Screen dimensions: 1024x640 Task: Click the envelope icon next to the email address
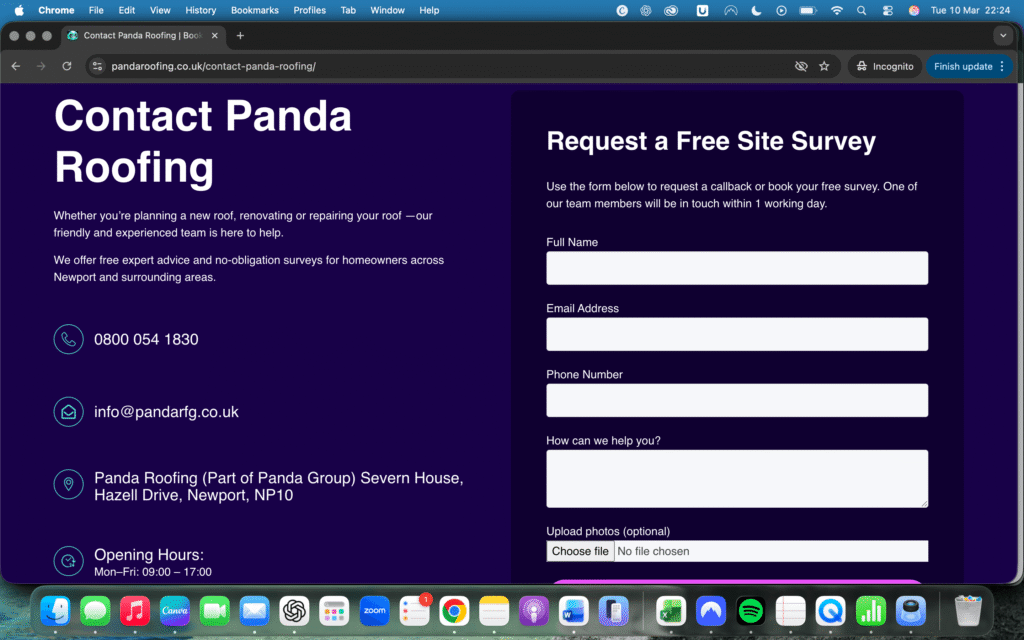point(68,412)
